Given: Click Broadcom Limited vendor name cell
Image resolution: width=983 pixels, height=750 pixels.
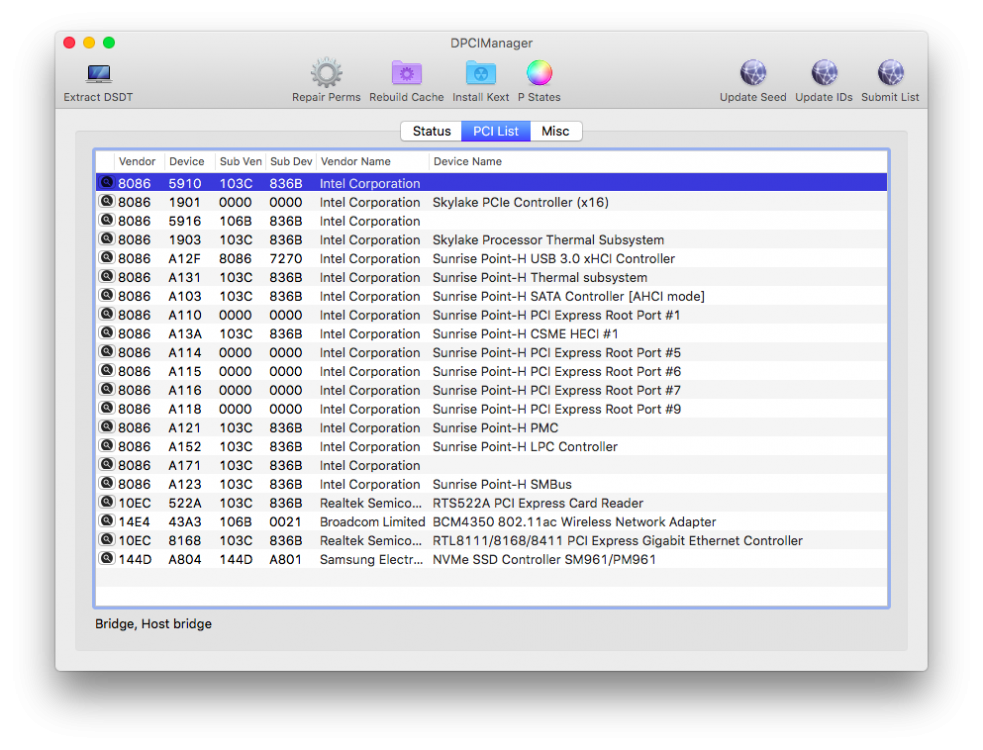Looking at the screenshot, I should [372, 522].
